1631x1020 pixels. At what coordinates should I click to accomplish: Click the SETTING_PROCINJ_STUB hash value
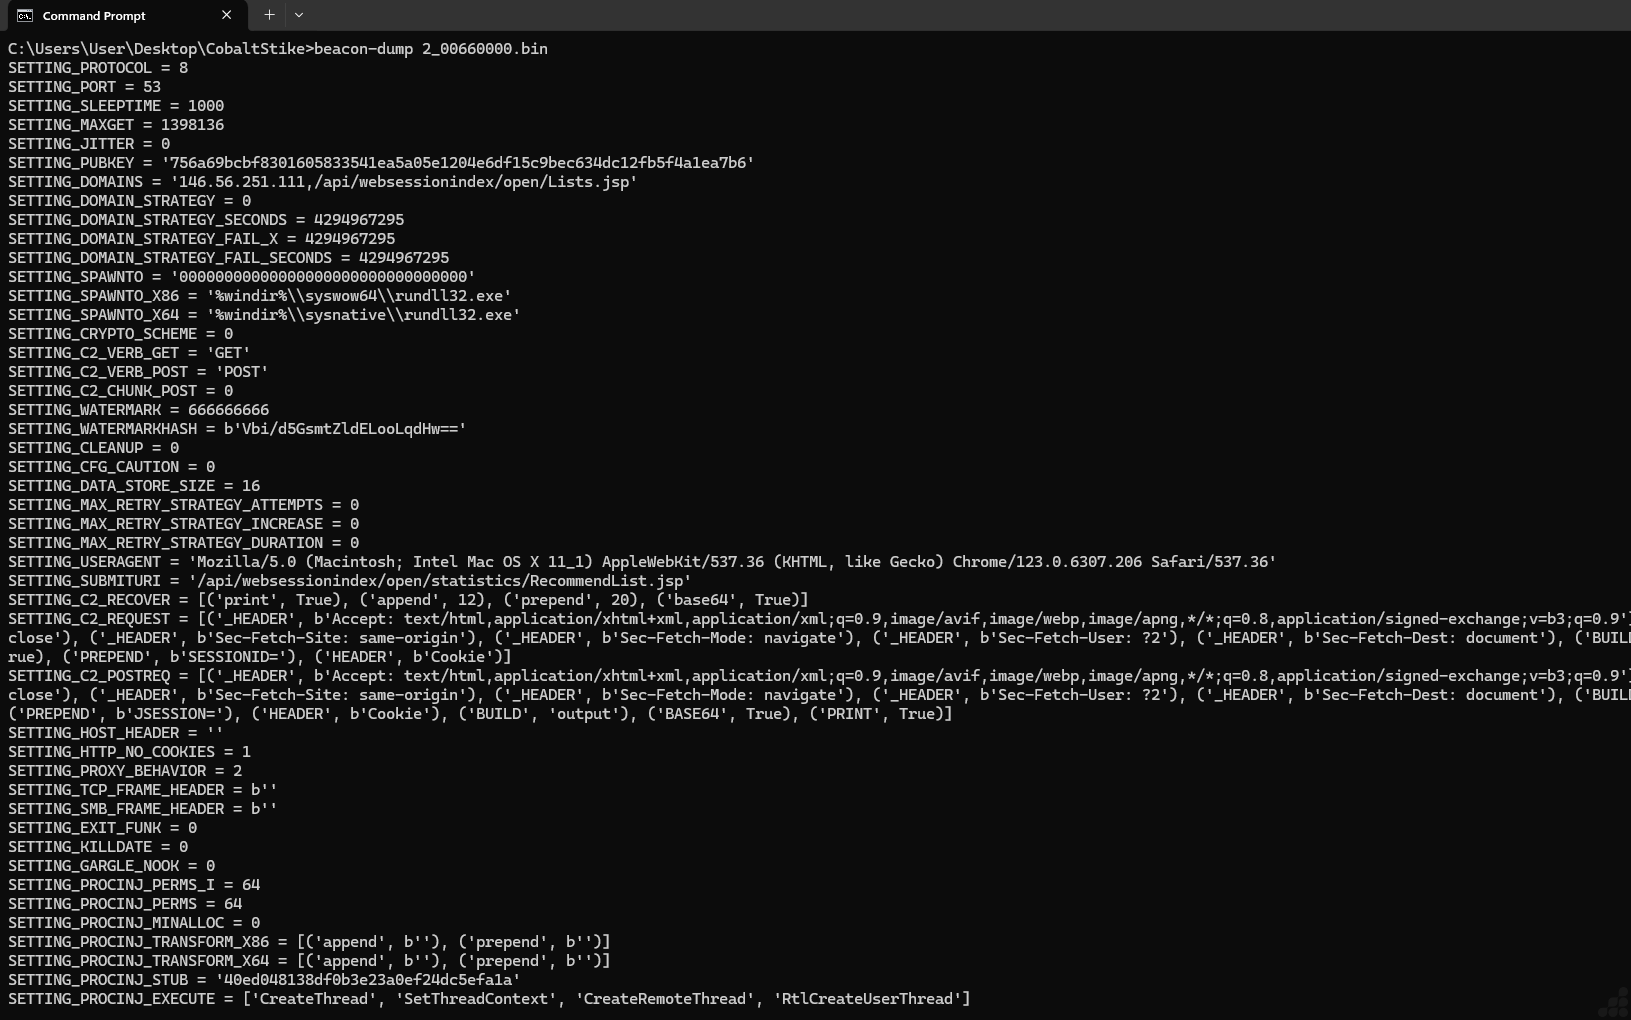pyautogui.click(x=368, y=980)
